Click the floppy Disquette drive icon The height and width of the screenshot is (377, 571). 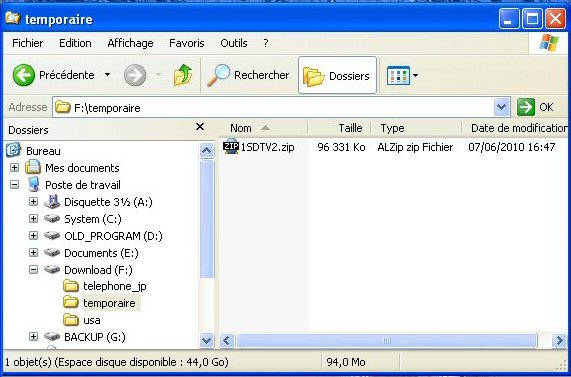52,201
